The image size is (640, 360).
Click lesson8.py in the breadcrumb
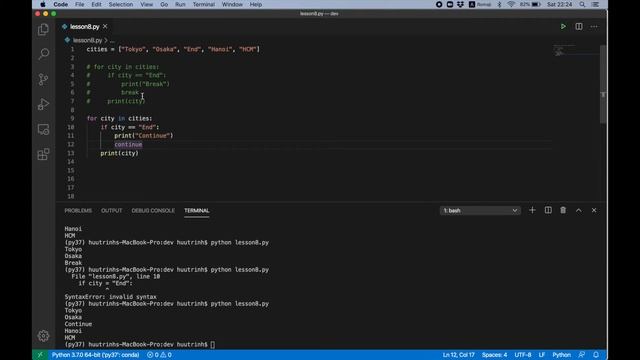coord(87,40)
